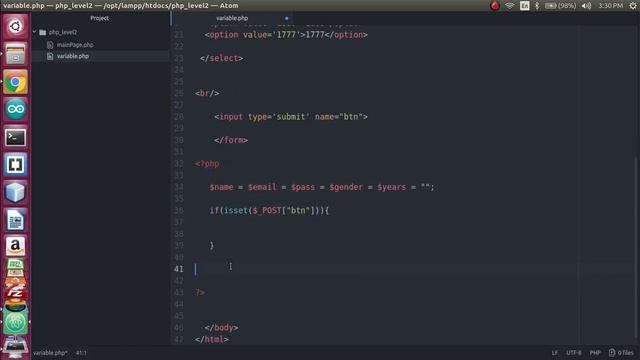
Task: Click the </body> closing tag
Action: 221,328
